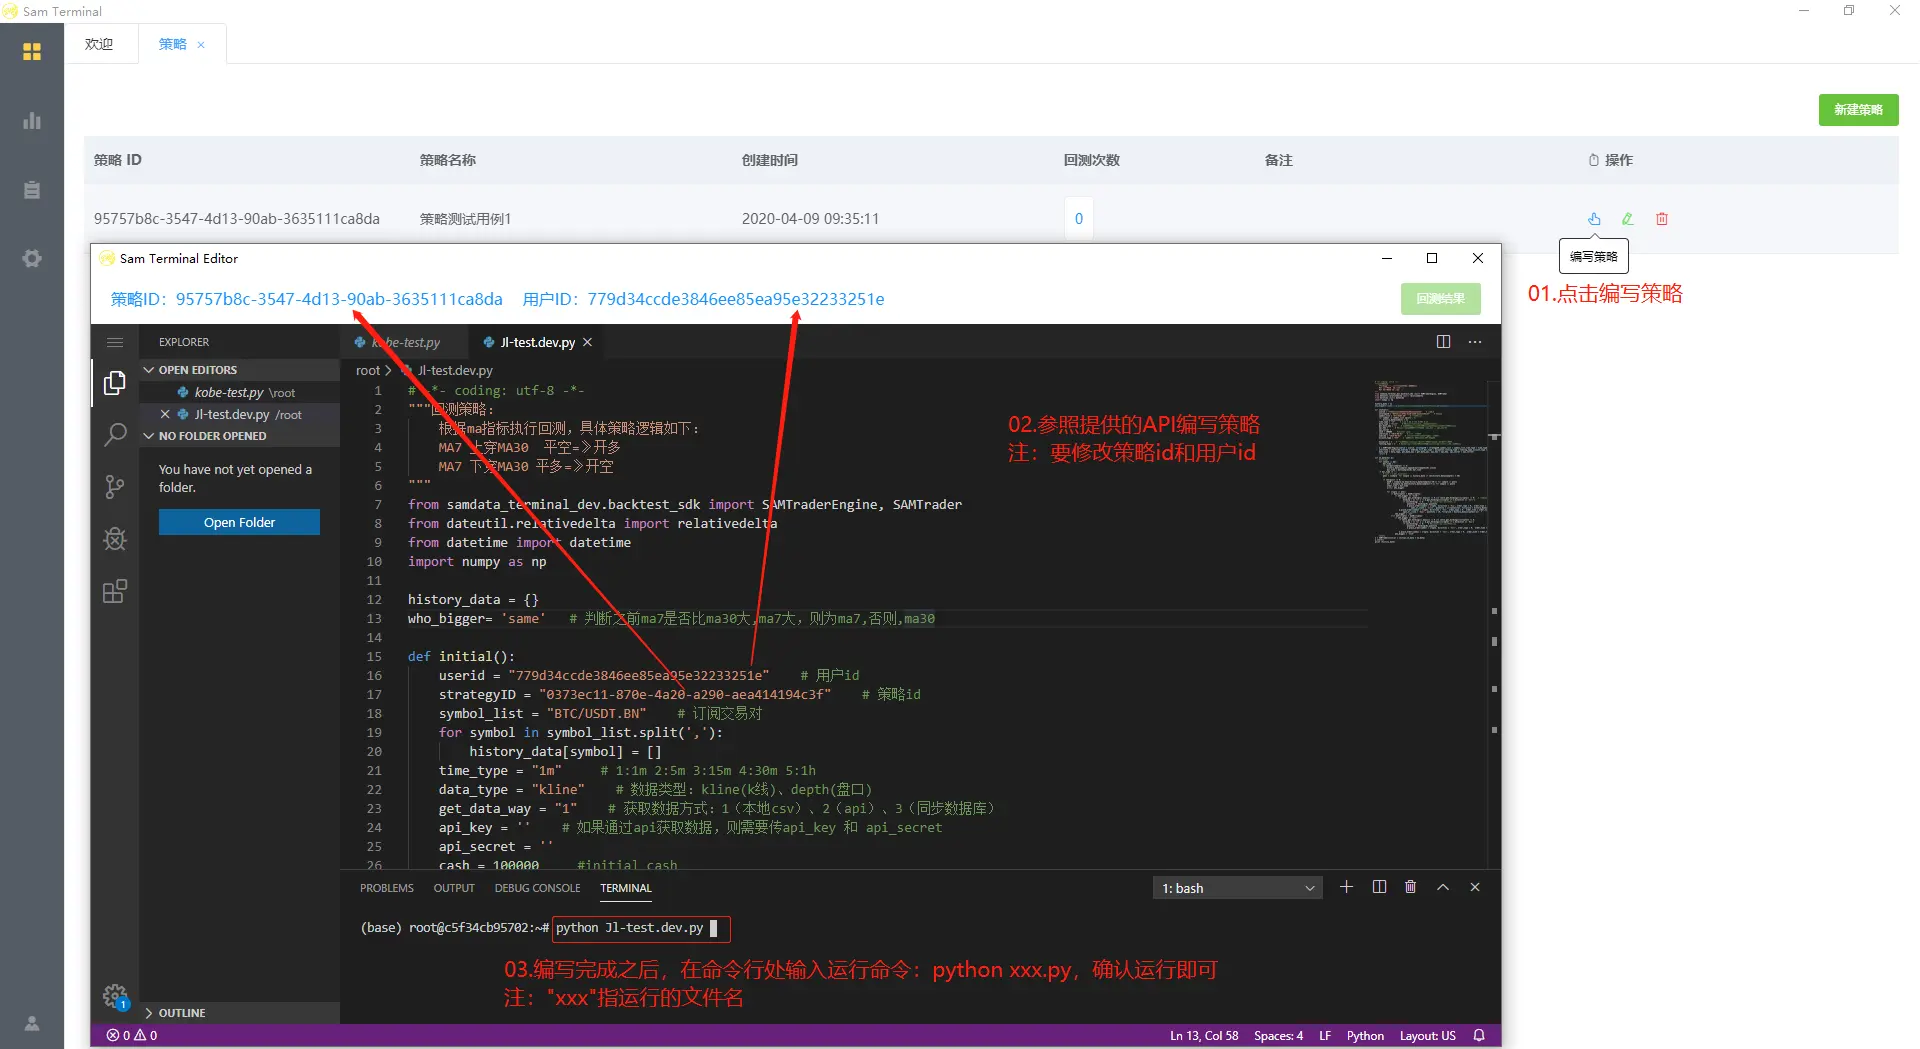Select kobe-test.py in Open Editors

pos(240,392)
